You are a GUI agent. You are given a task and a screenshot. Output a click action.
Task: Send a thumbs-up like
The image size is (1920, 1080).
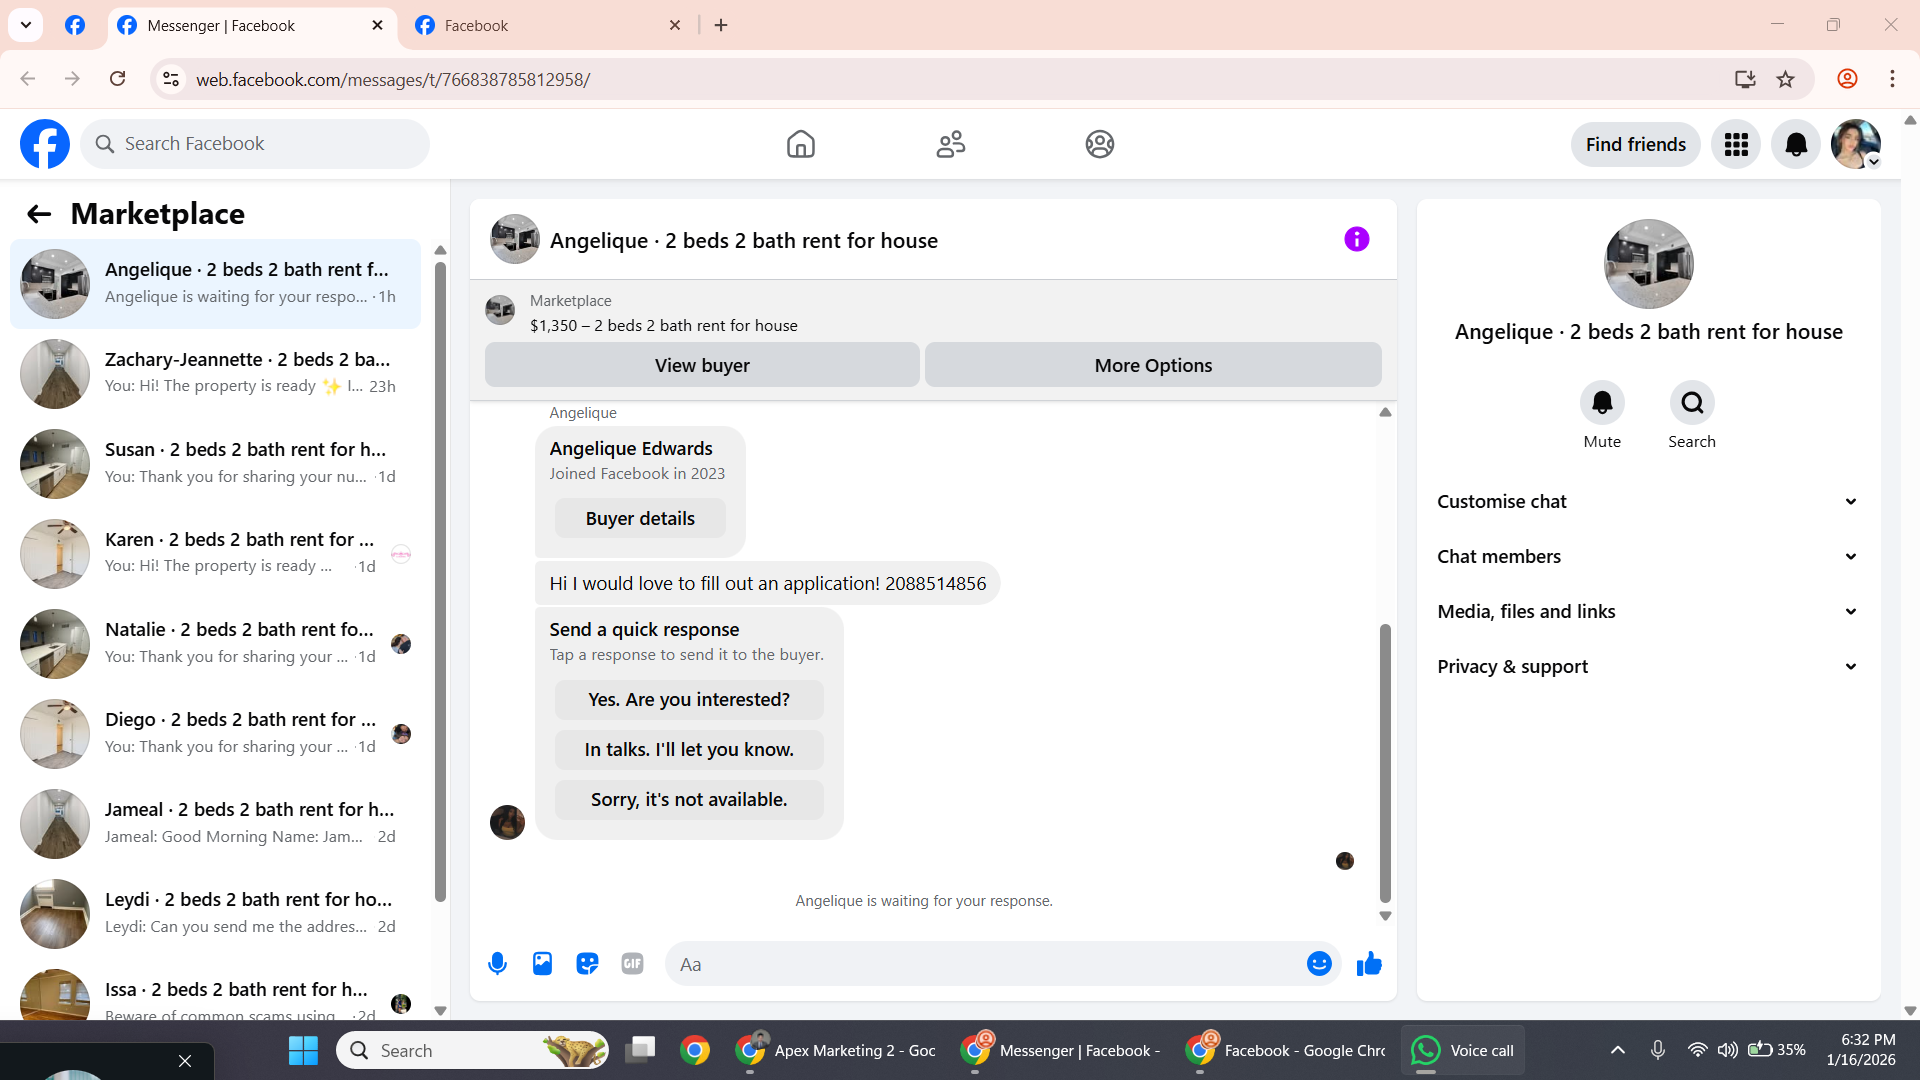1369,964
